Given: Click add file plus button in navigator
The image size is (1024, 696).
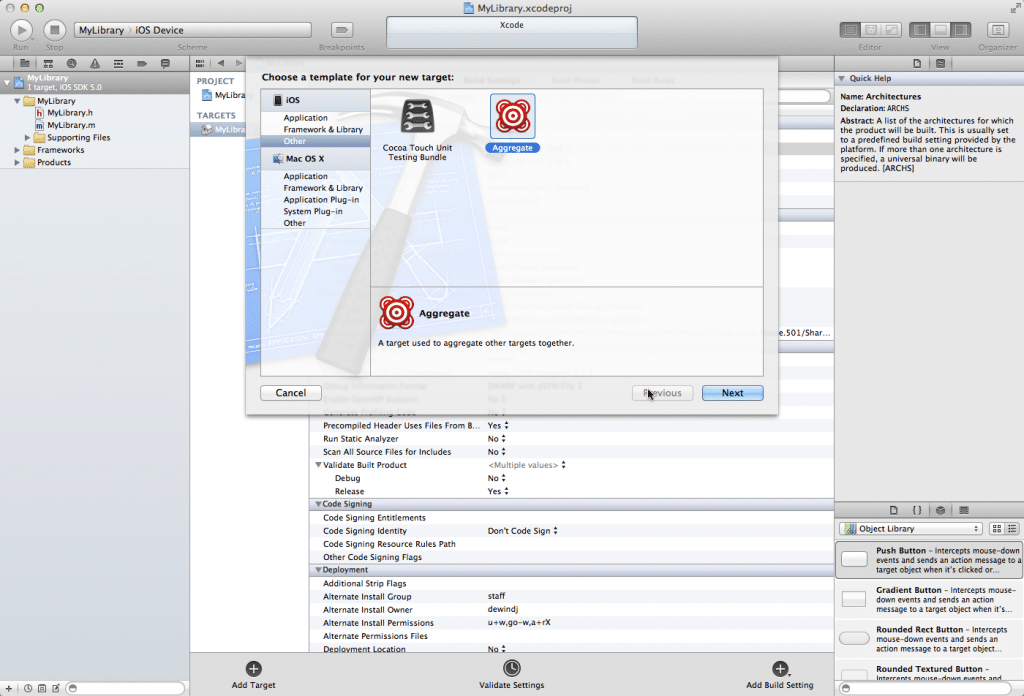Looking at the screenshot, I should pos(8,688).
